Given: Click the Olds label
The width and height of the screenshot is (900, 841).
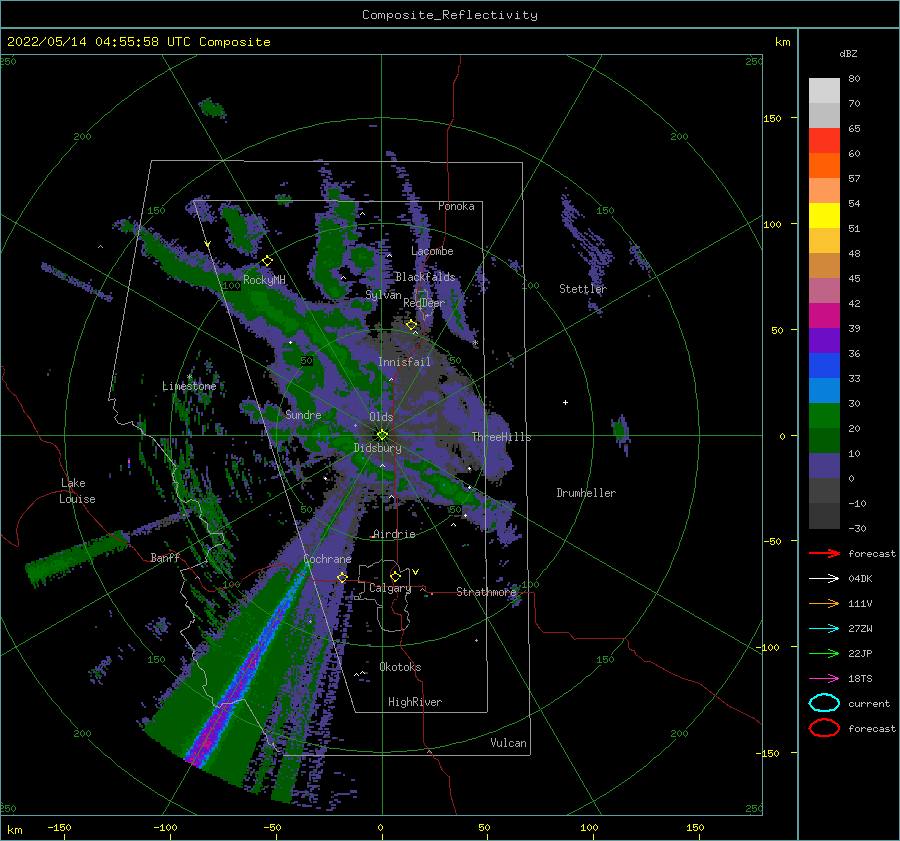Looking at the screenshot, I should [381, 417].
